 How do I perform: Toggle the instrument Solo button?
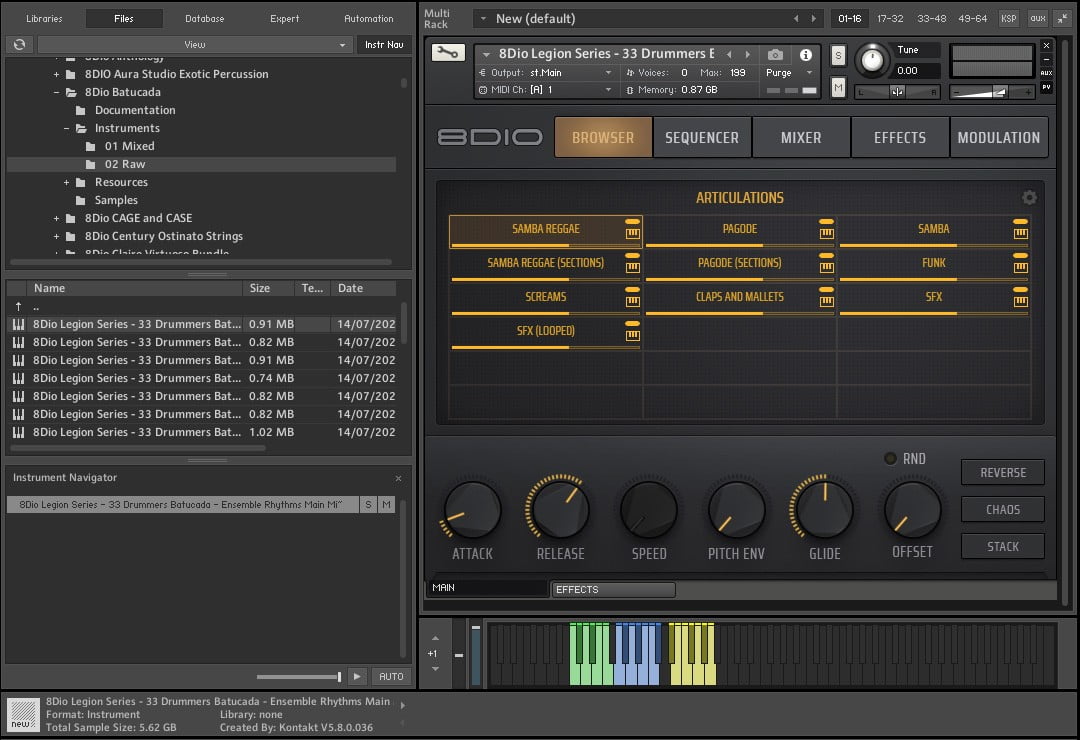[838, 55]
